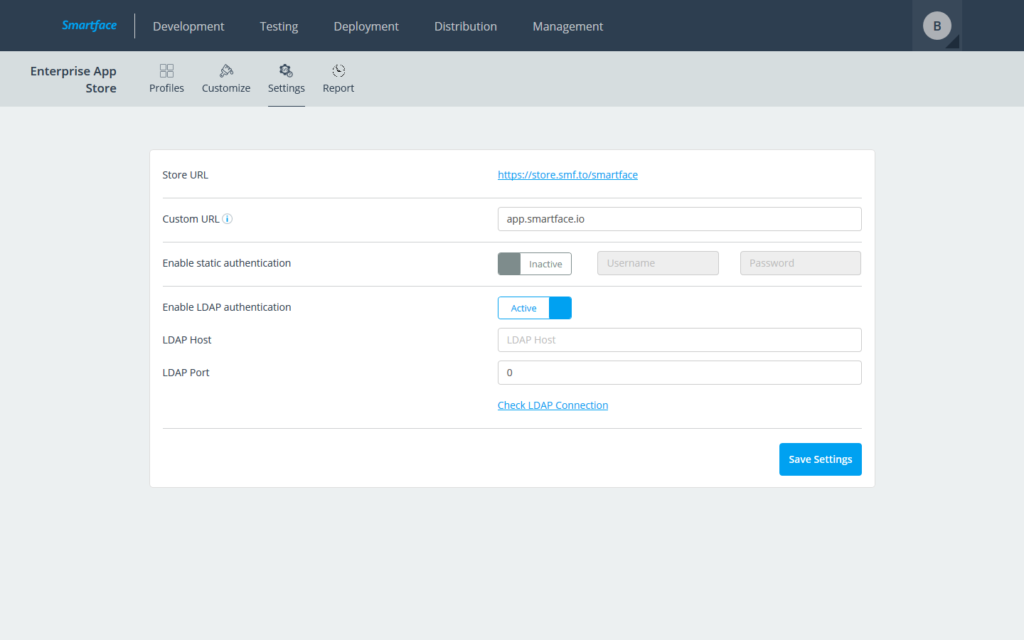The width and height of the screenshot is (1024, 640).
Task: Click Save Settings
Action: coord(820,459)
